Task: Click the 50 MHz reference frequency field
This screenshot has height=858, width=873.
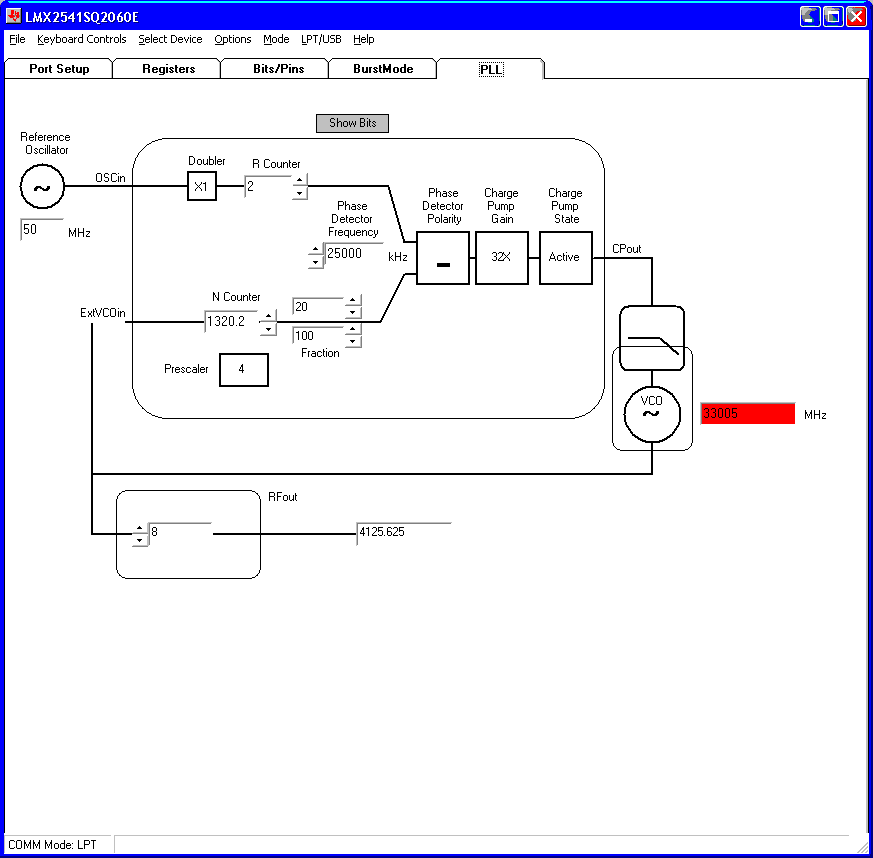Action: pyautogui.click(x=40, y=228)
